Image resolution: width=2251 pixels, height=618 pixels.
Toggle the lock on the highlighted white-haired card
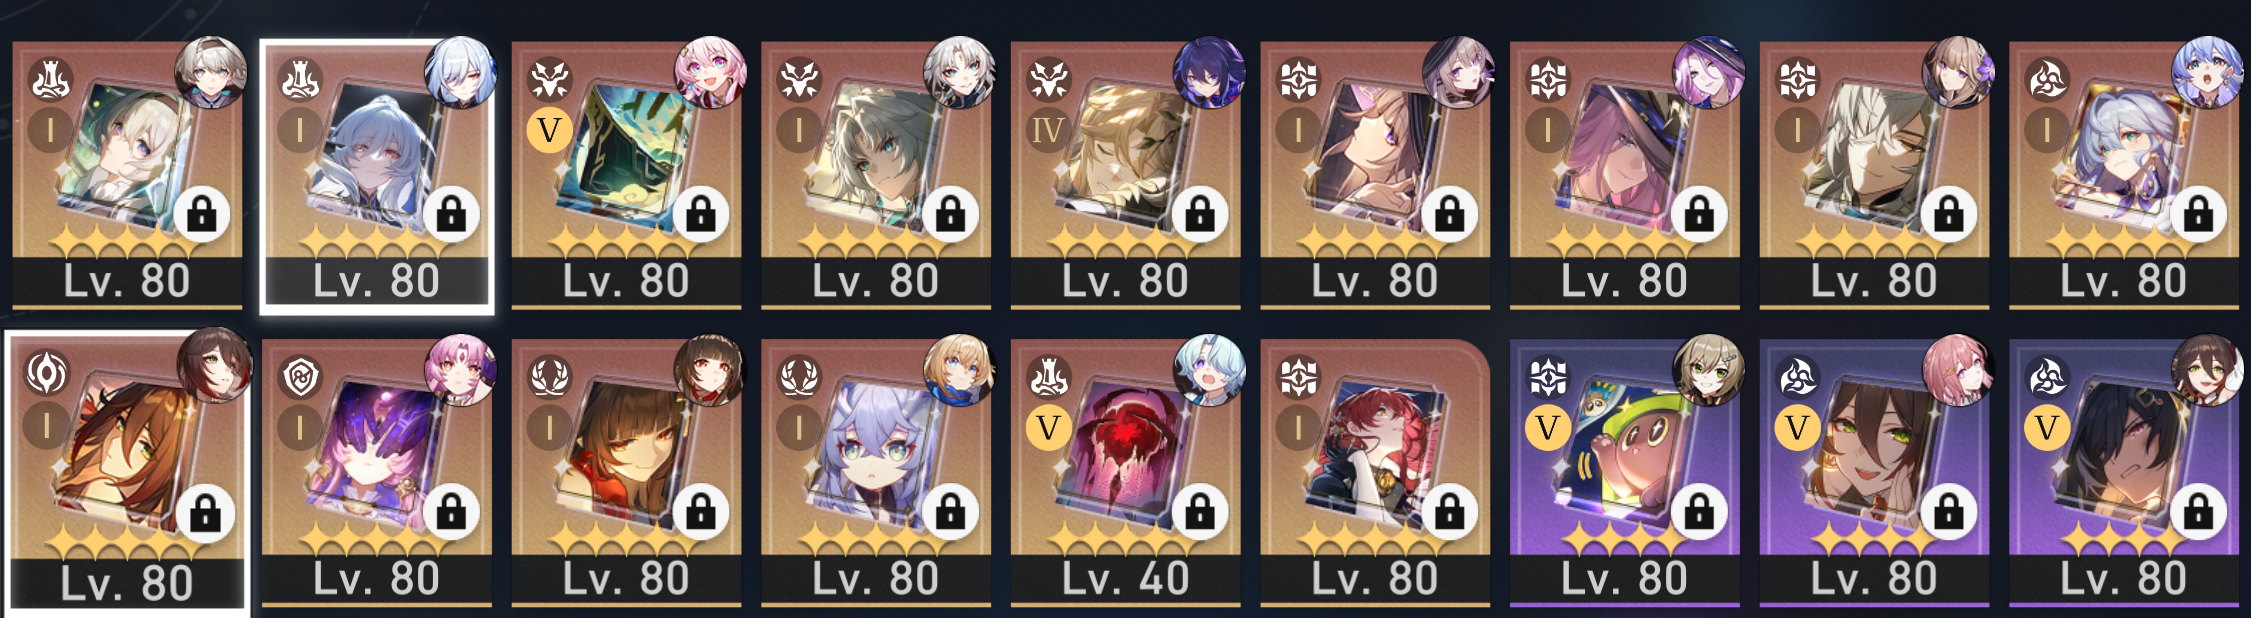(x=451, y=214)
